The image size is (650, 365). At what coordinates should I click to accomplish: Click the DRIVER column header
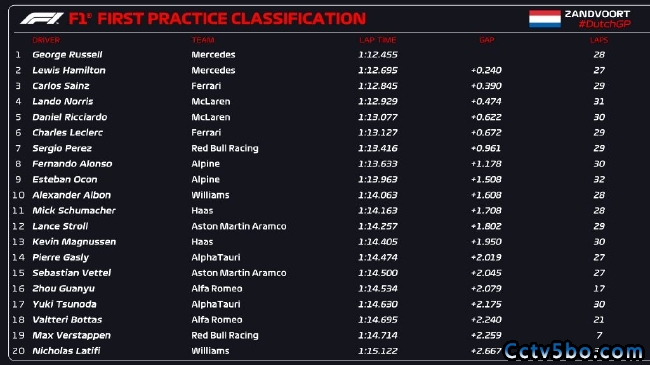click(x=46, y=40)
